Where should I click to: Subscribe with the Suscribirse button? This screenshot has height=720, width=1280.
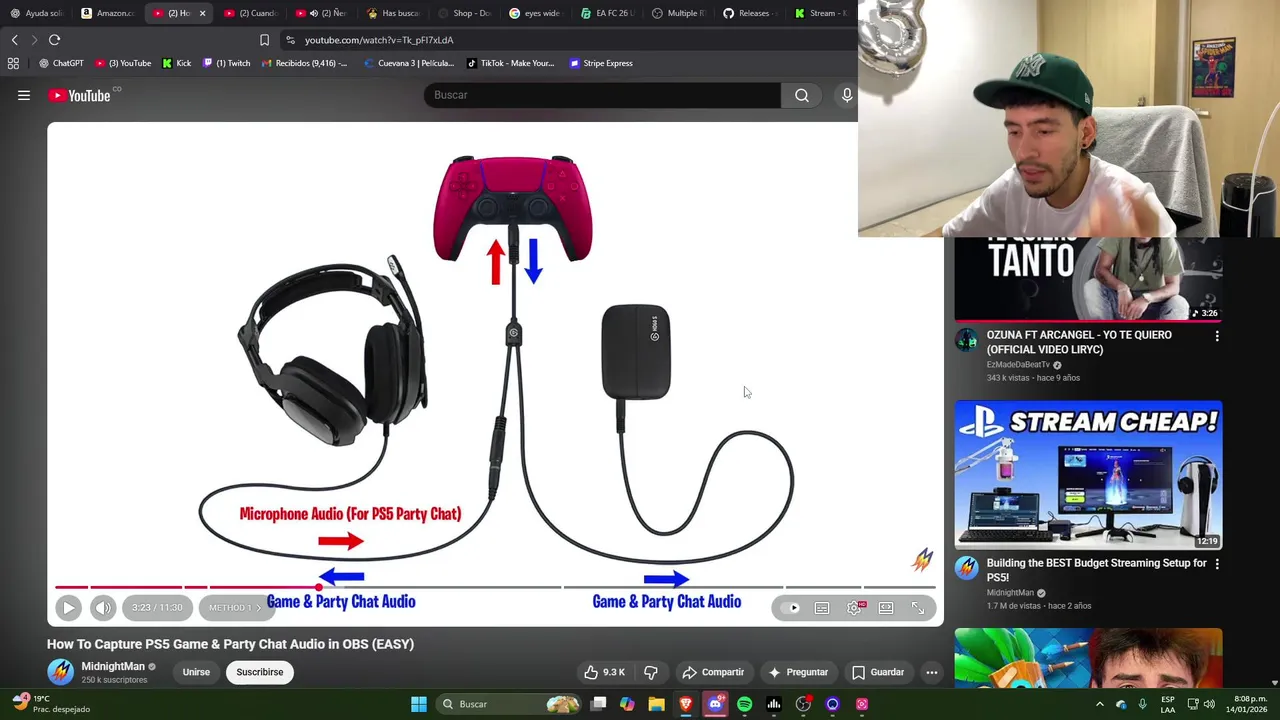[x=260, y=672]
